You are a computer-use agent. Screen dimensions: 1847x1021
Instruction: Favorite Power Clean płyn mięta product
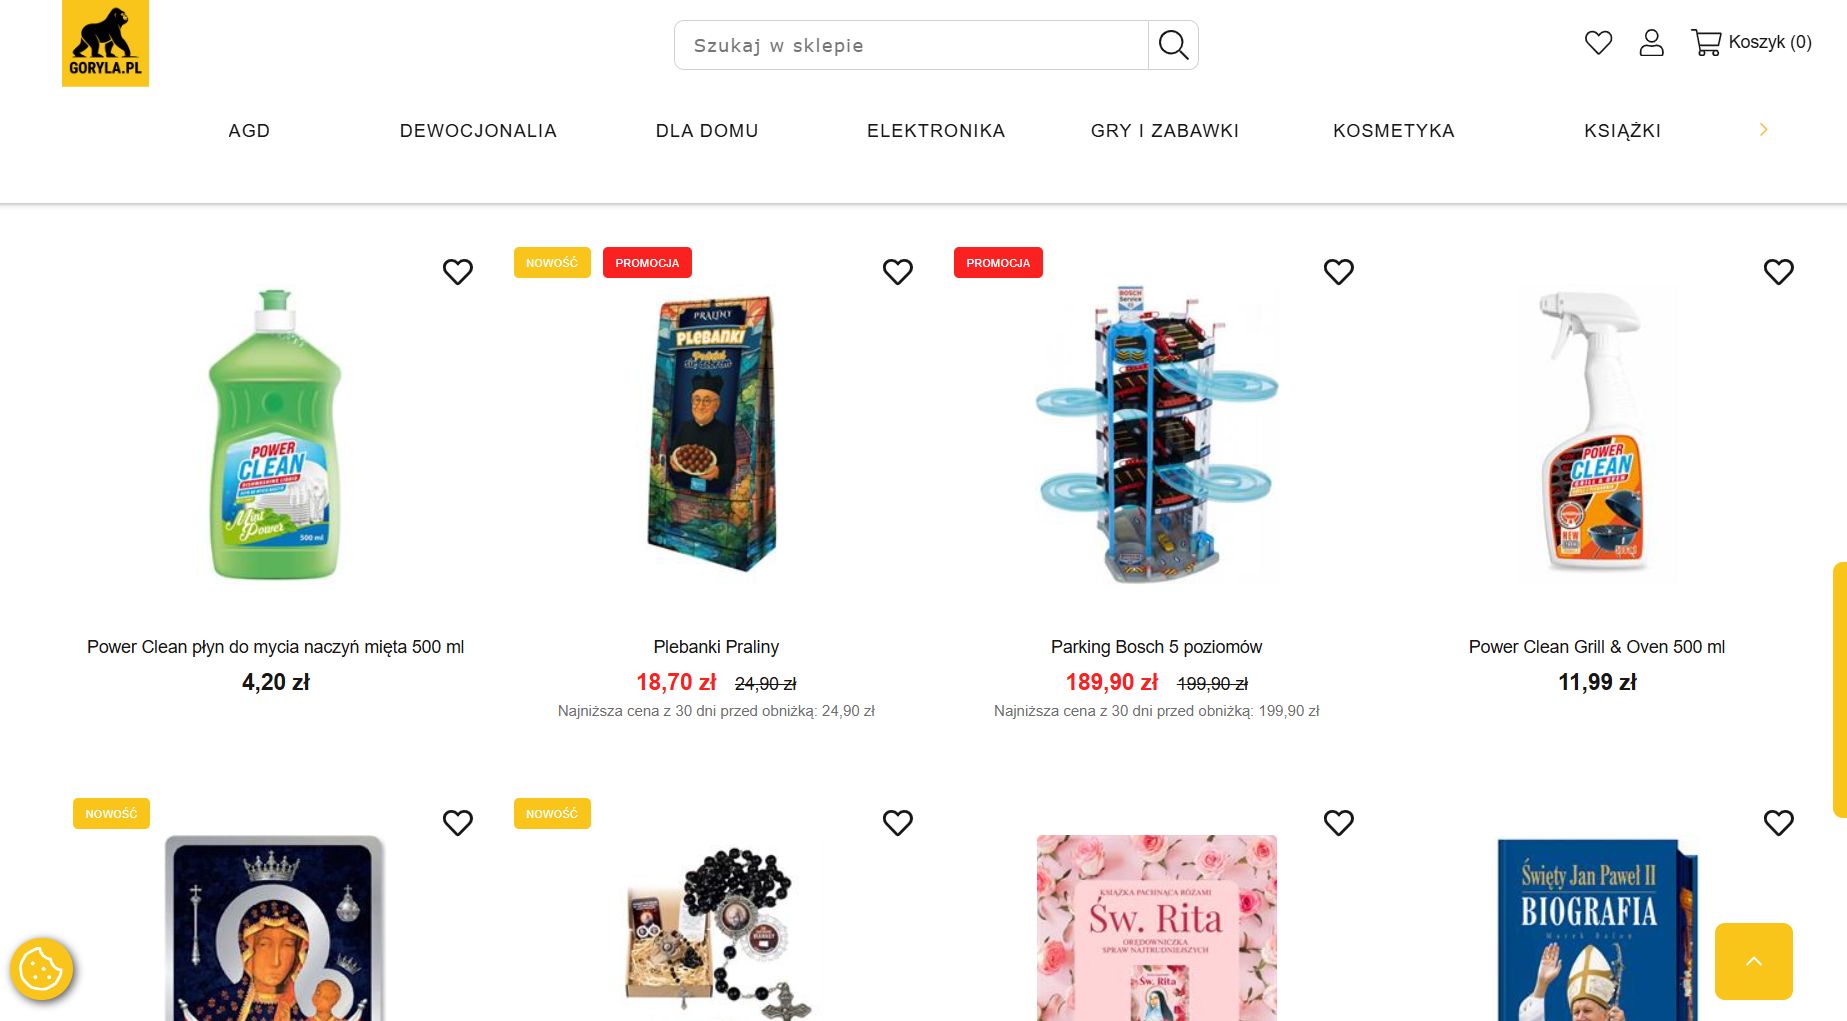click(457, 271)
